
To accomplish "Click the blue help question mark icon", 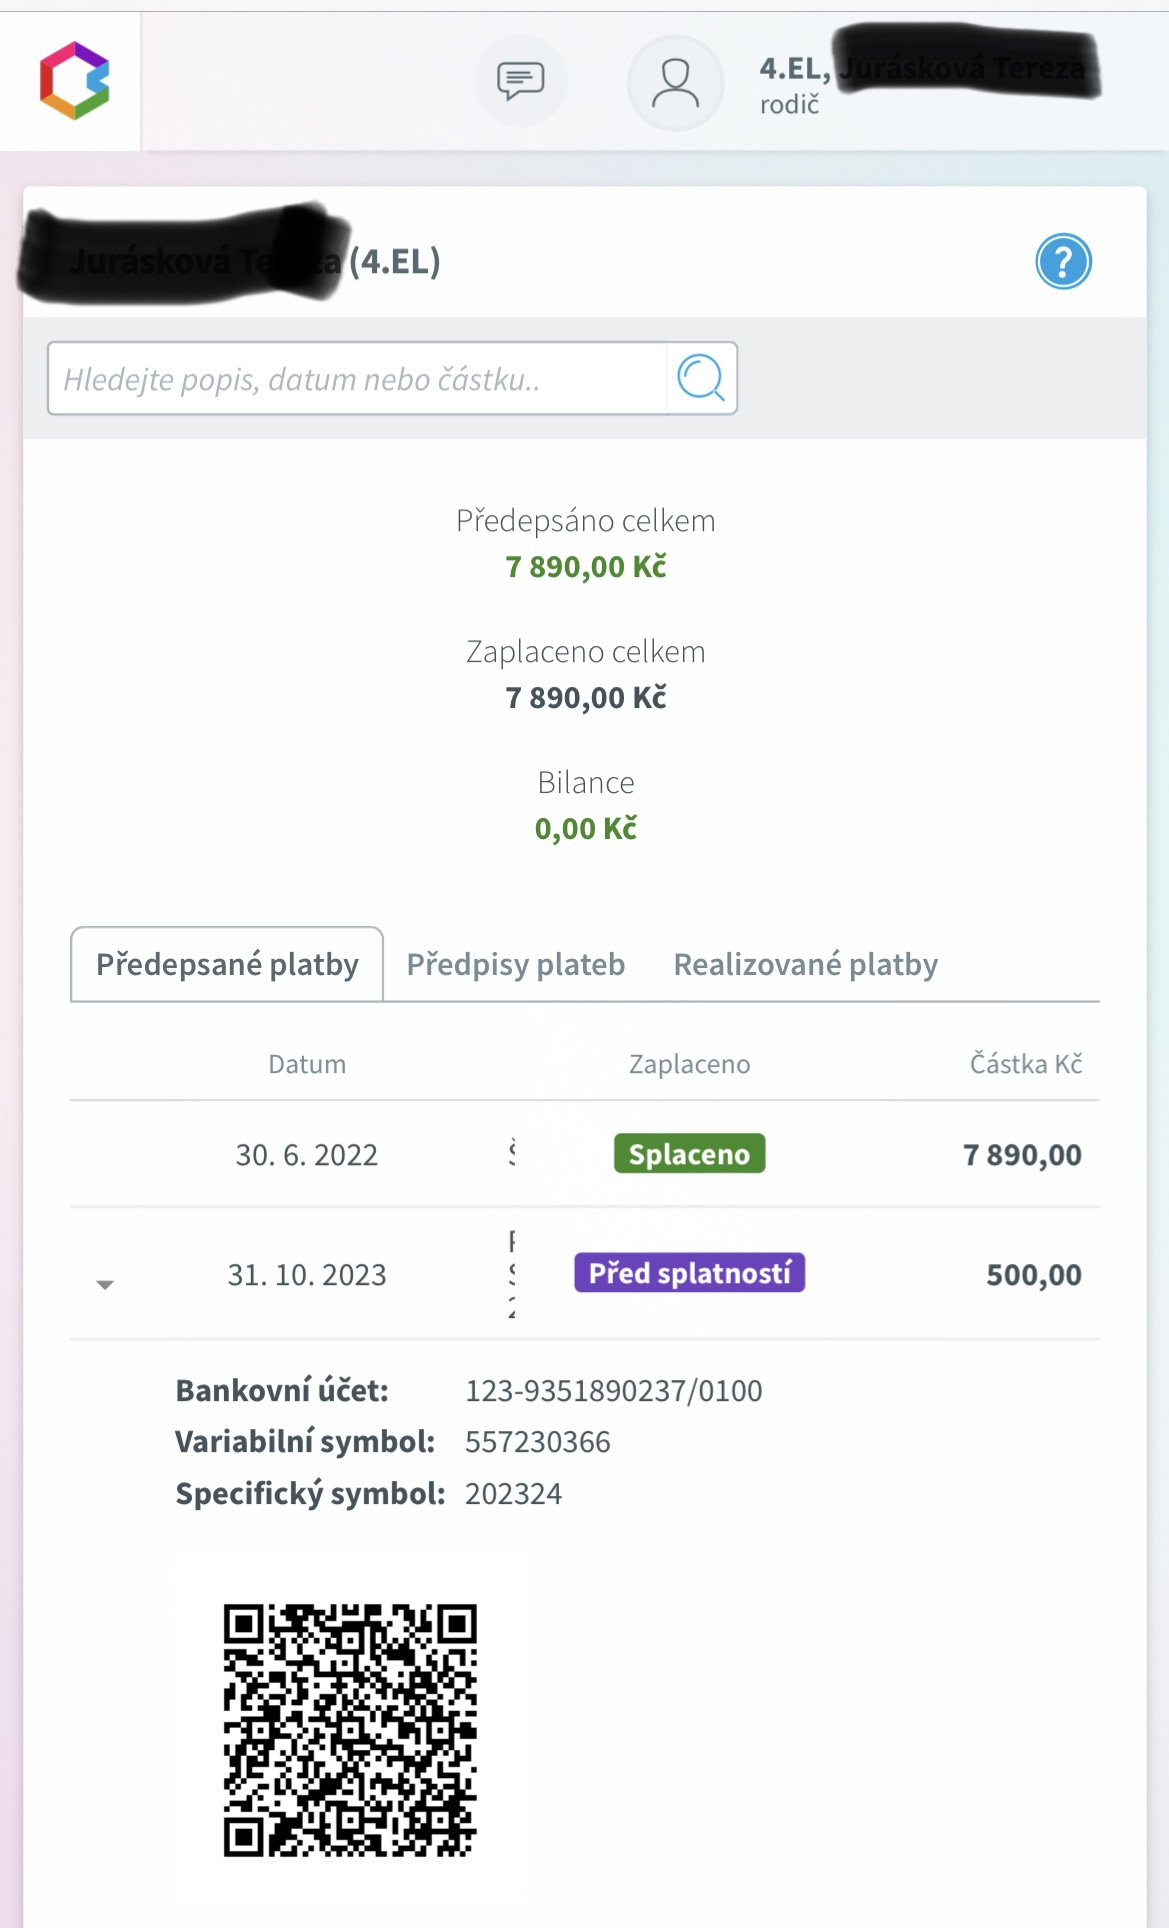I will tap(1063, 262).
